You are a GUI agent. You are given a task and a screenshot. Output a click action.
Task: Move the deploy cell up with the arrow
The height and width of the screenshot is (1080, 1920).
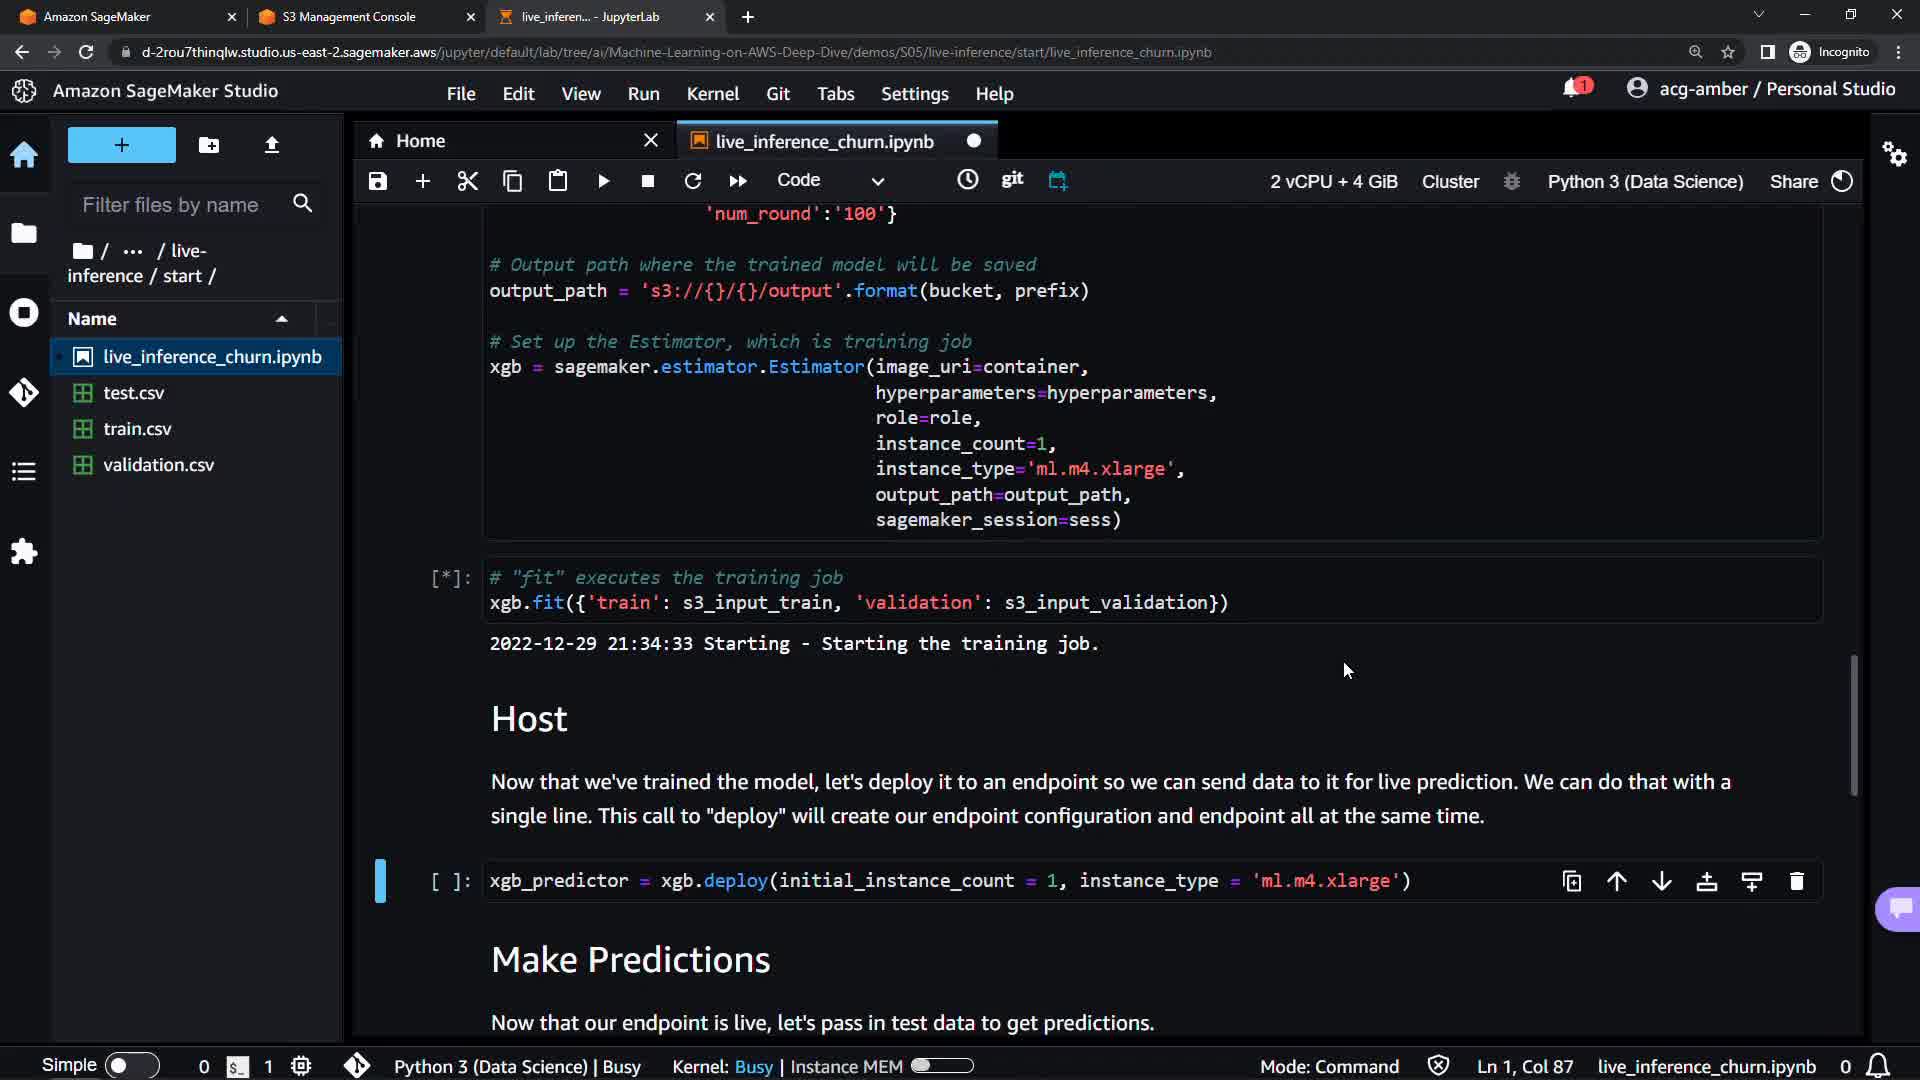tap(1616, 881)
